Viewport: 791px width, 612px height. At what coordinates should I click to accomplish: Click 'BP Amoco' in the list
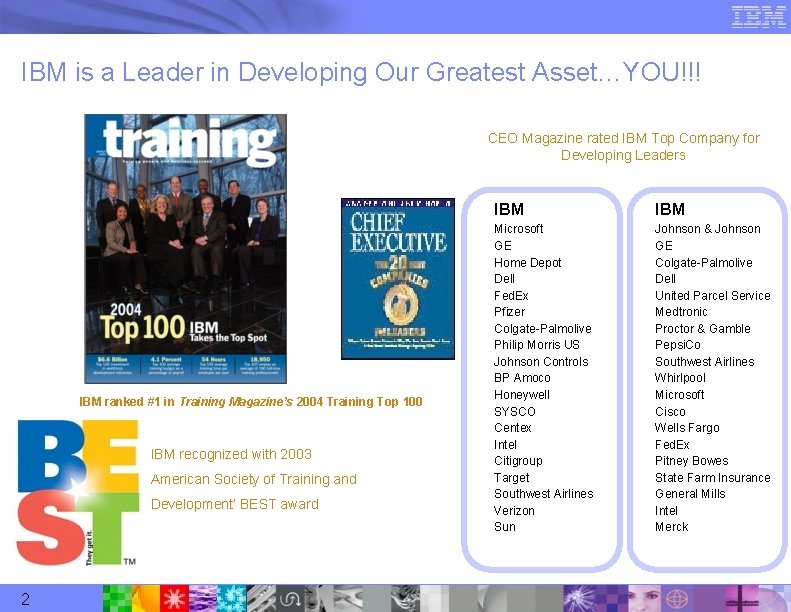pos(522,378)
